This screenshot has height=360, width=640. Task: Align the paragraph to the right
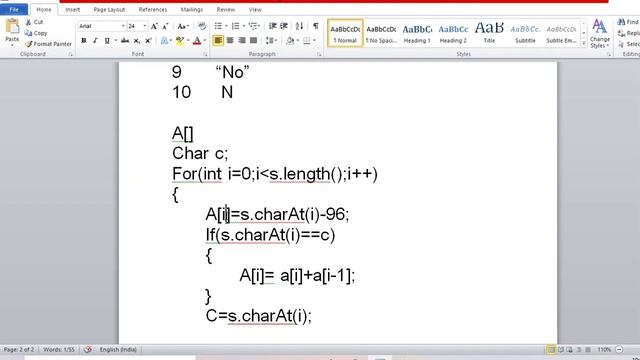point(242,40)
